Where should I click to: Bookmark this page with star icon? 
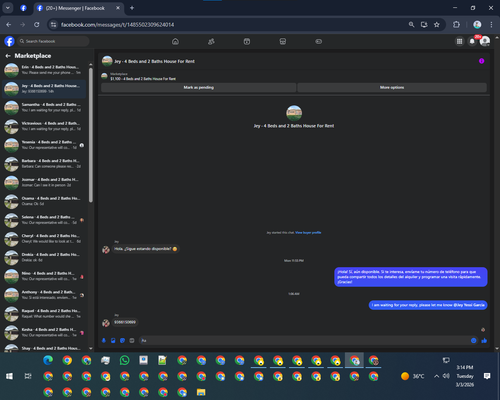[x=437, y=25]
